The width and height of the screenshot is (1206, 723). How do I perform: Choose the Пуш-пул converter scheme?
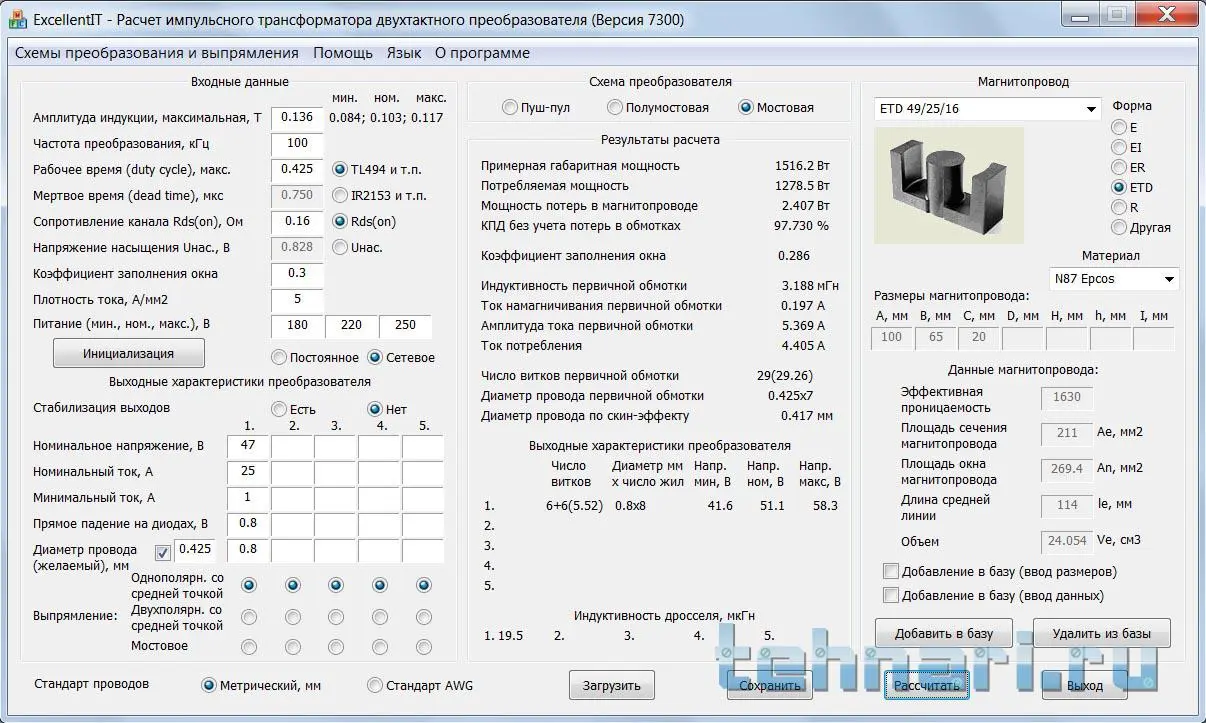510,108
